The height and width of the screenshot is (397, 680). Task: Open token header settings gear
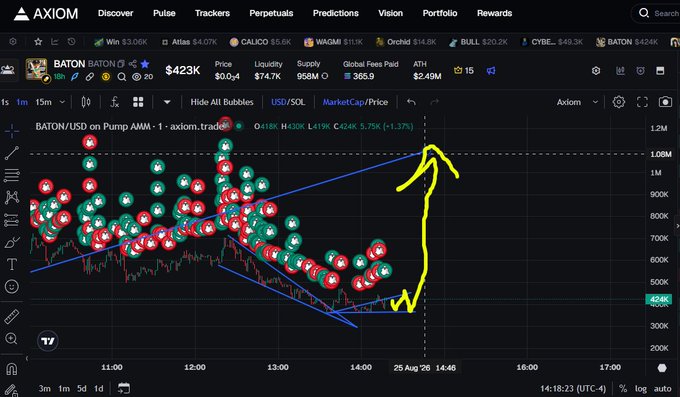tap(596, 70)
